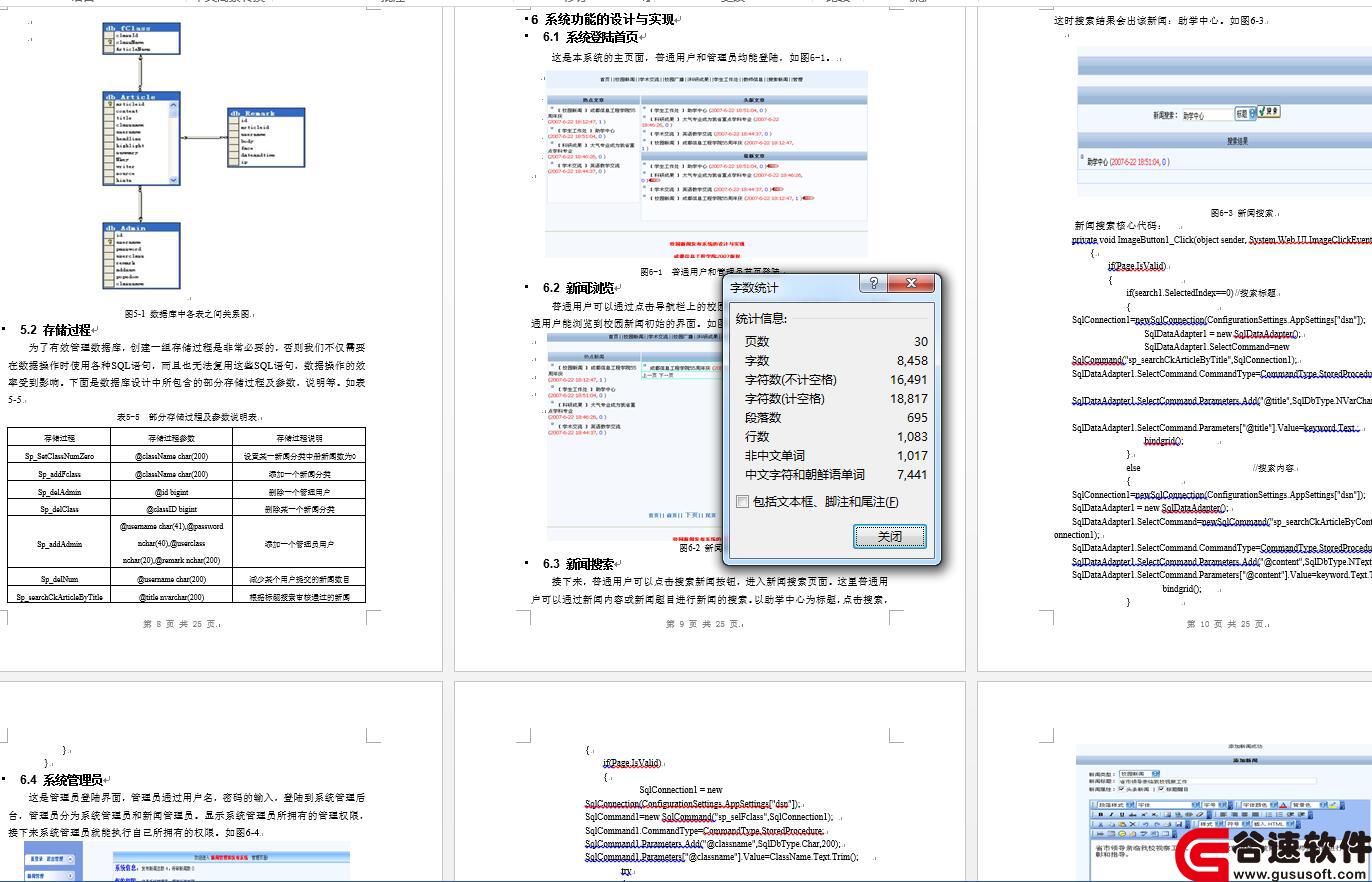Image resolution: width=1372 pixels, height=882 pixels.
Task: Click the footer 第 9 页 共 25 页
Action: click(704, 624)
